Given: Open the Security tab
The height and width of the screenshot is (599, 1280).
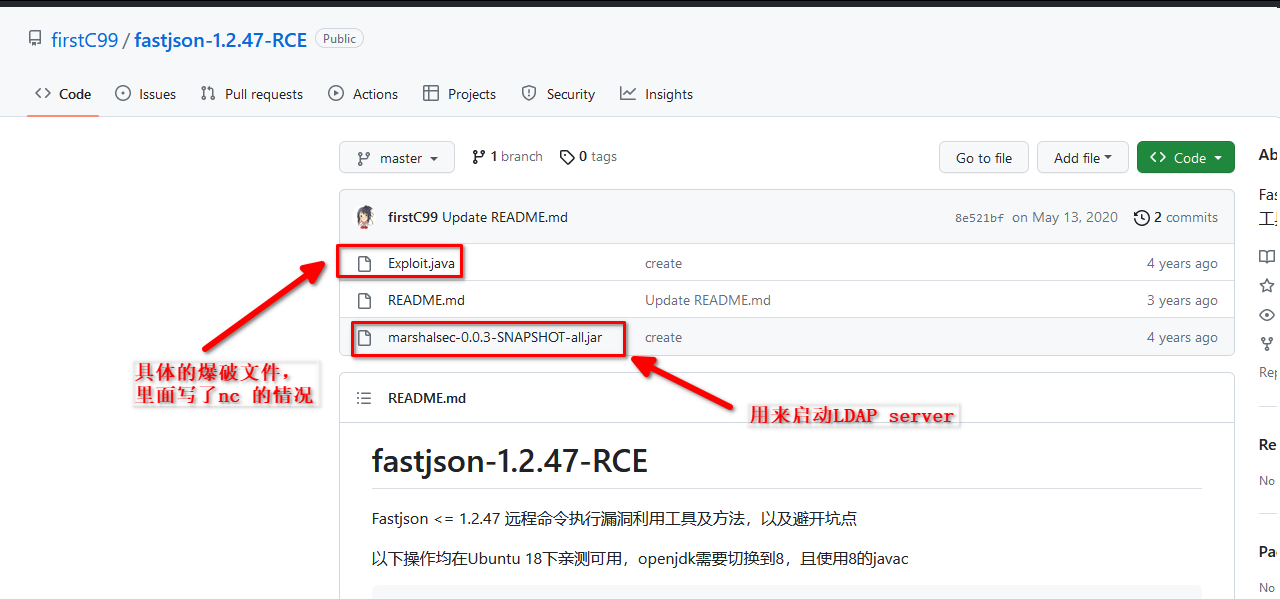Looking at the screenshot, I should tap(558, 94).
